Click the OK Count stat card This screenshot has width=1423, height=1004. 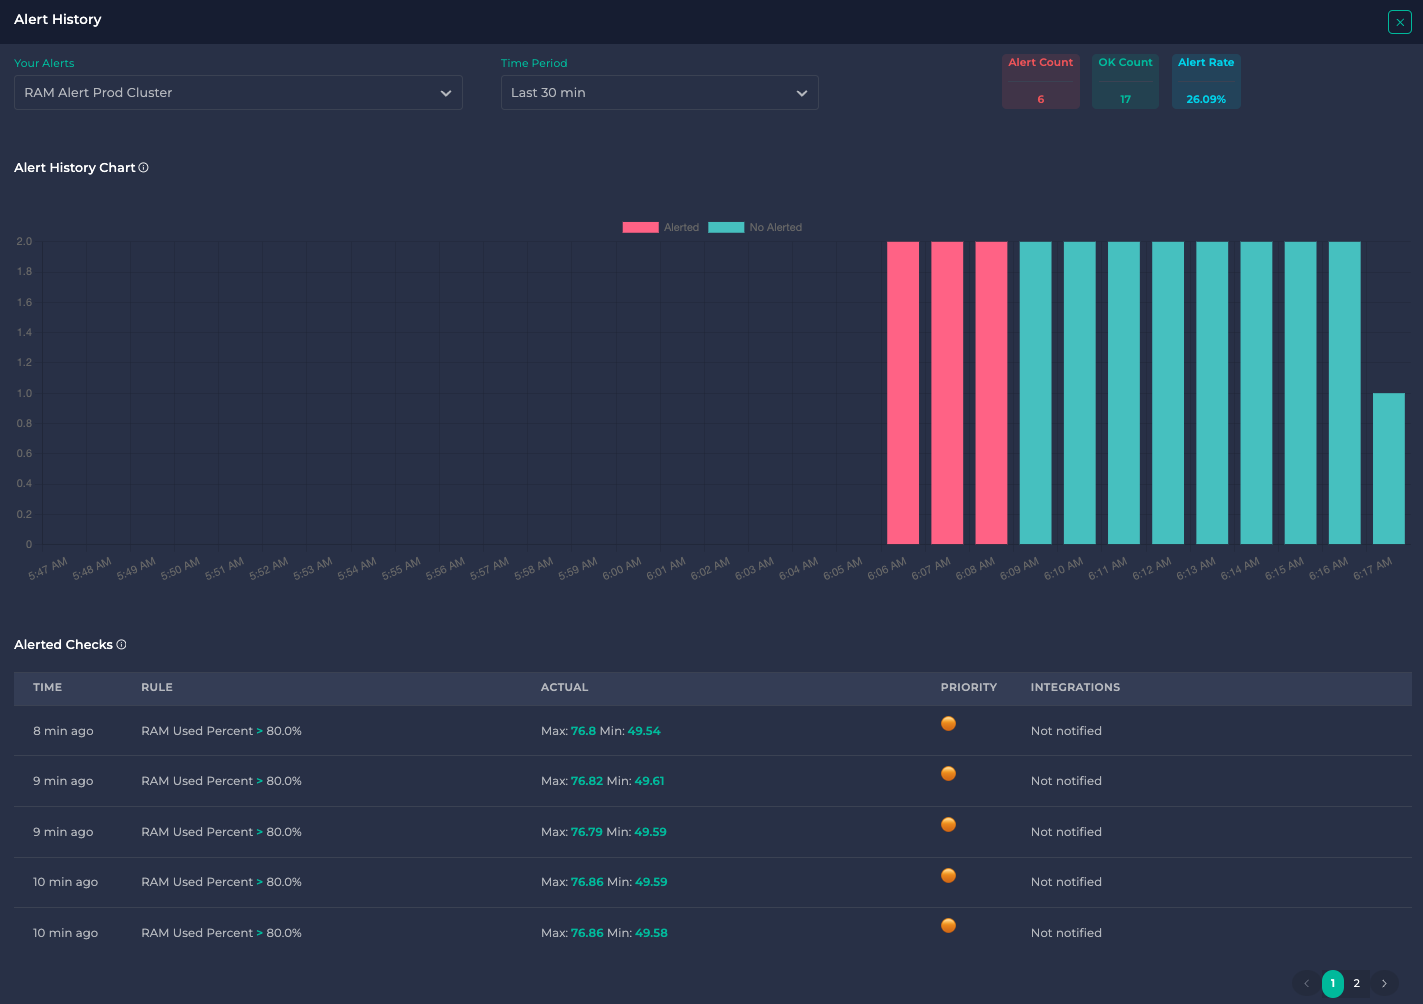[x=1125, y=81]
